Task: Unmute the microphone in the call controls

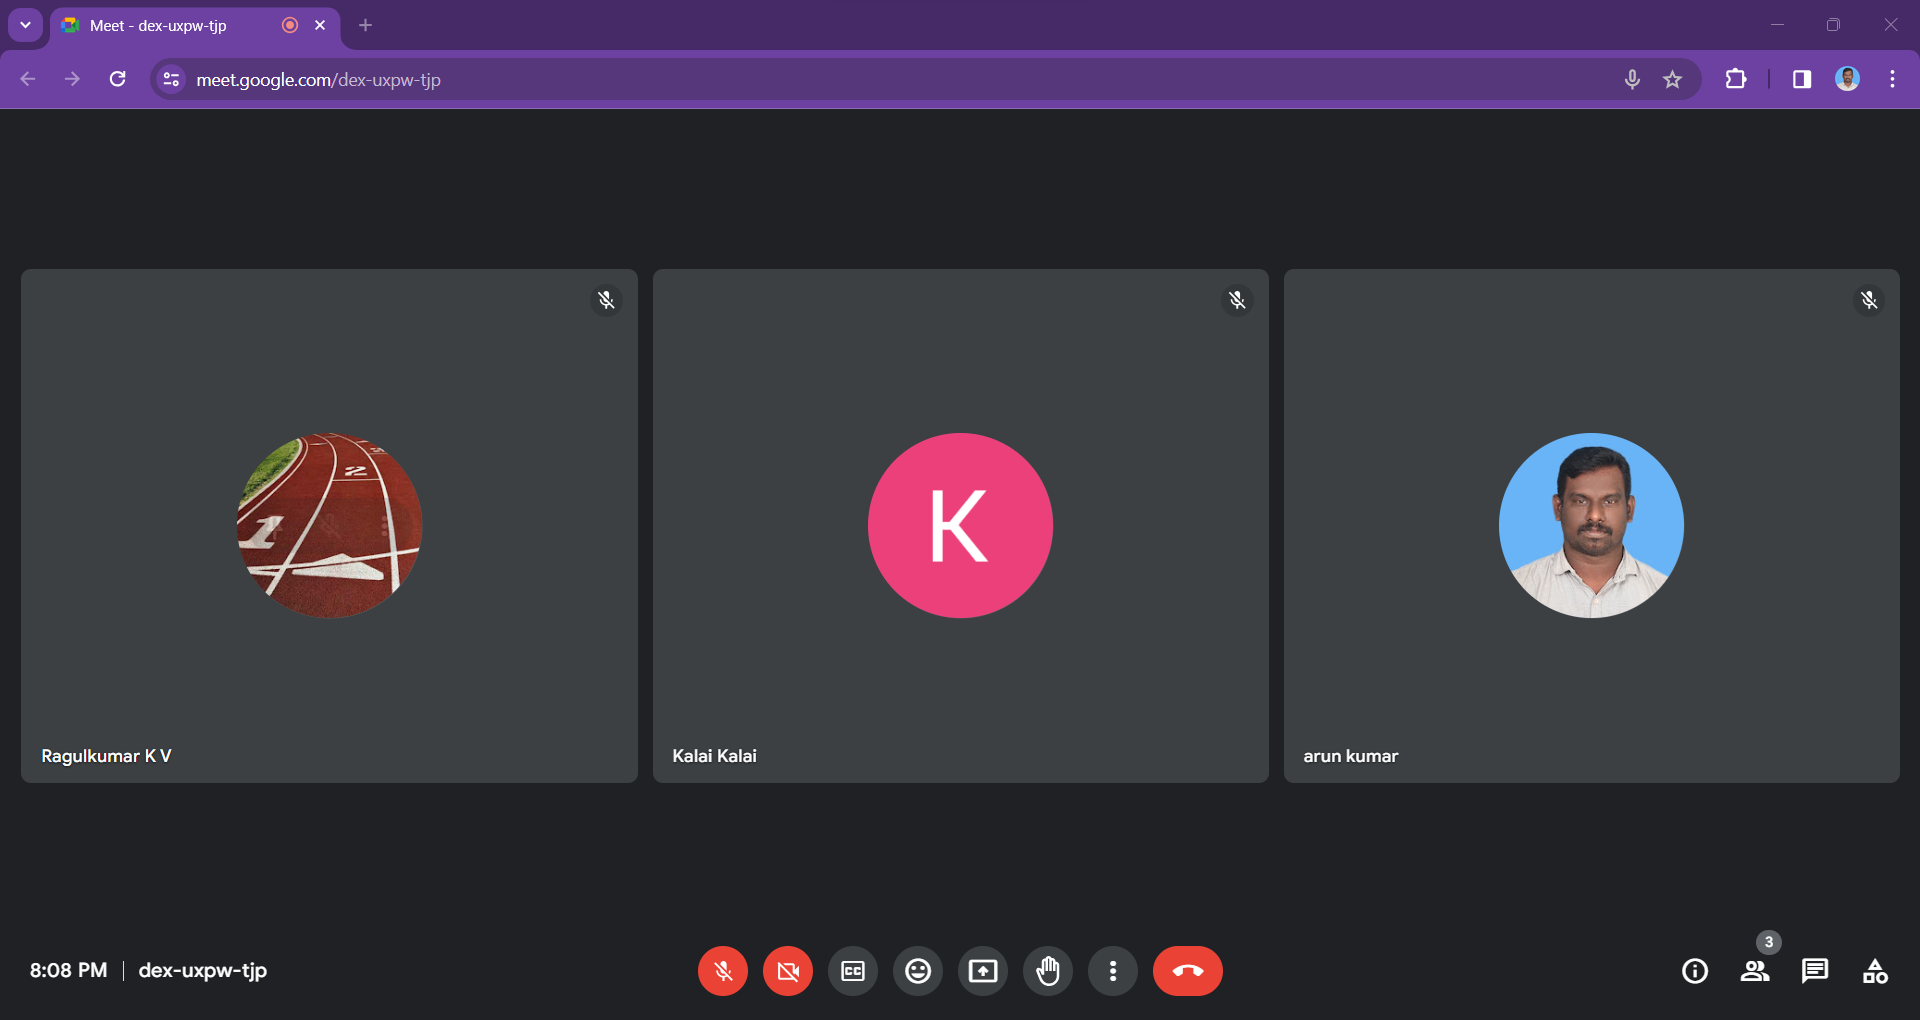Action: 722,971
